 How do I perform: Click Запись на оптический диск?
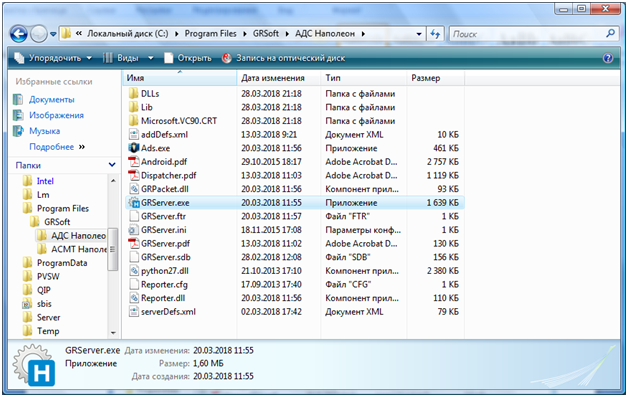click(x=284, y=58)
